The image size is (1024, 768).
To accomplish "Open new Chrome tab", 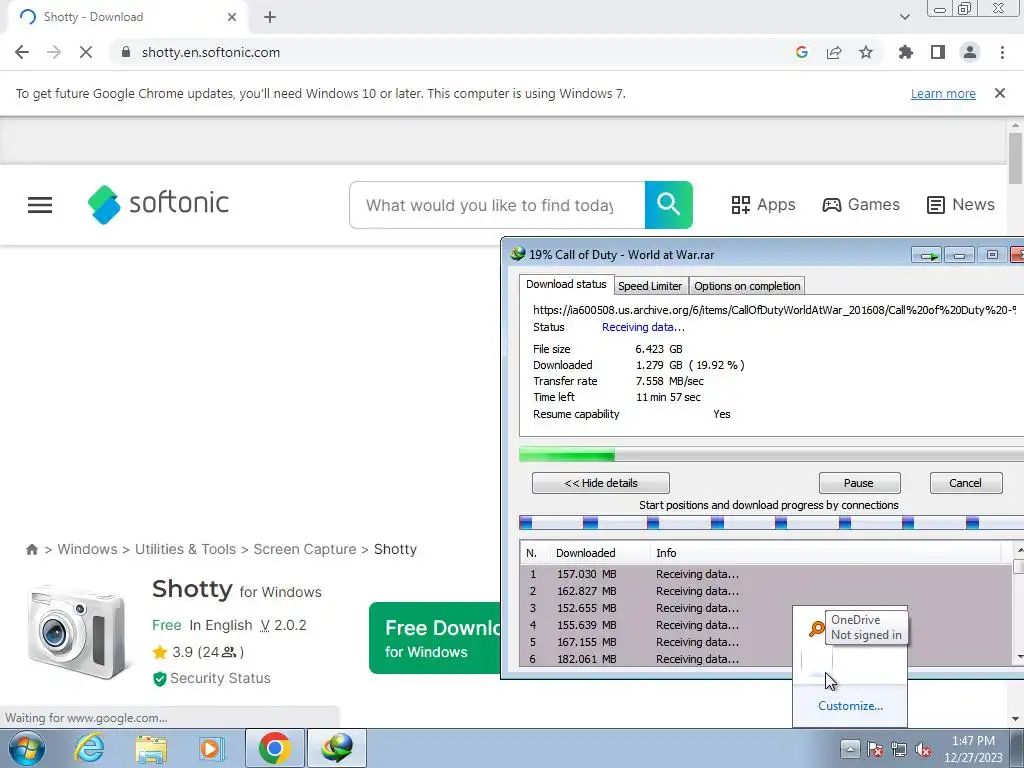I will coord(270,17).
